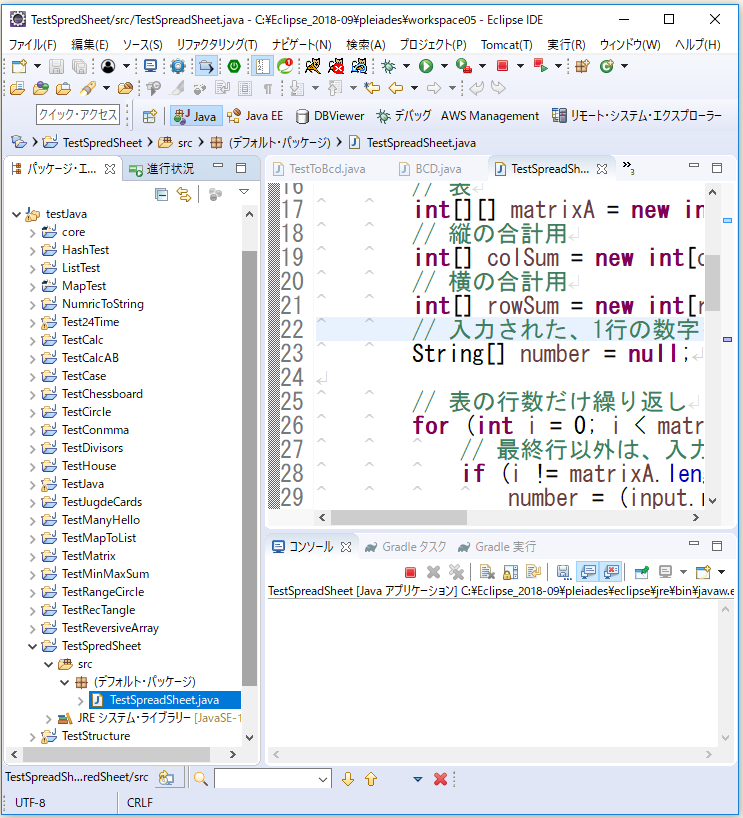The width and height of the screenshot is (743, 818).
Task: Click the Last Edit Location icon
Action: [x=372, y=88]
